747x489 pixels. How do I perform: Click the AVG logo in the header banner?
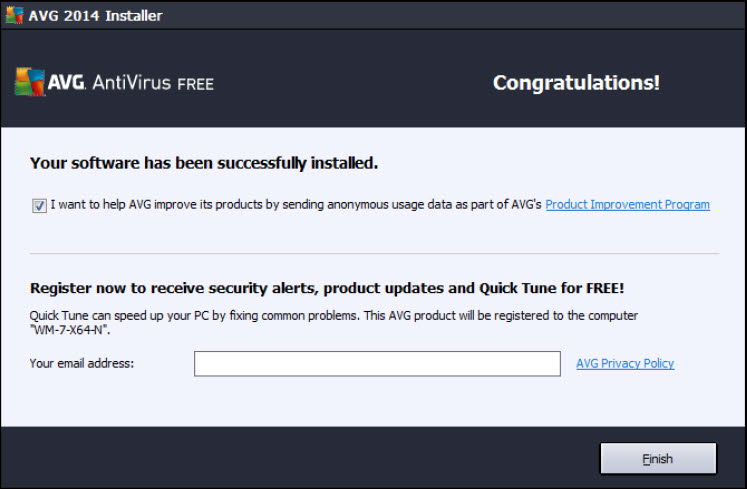point(30,83)
